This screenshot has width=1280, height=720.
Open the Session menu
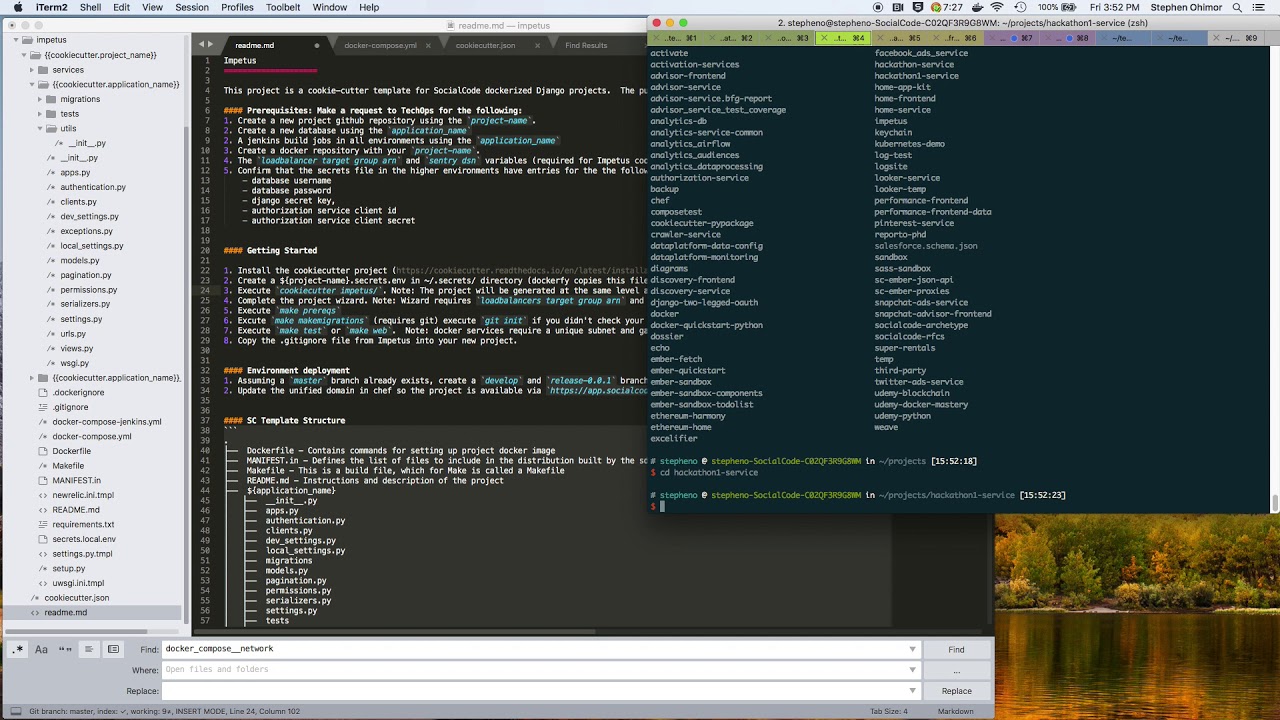[192, 7]
